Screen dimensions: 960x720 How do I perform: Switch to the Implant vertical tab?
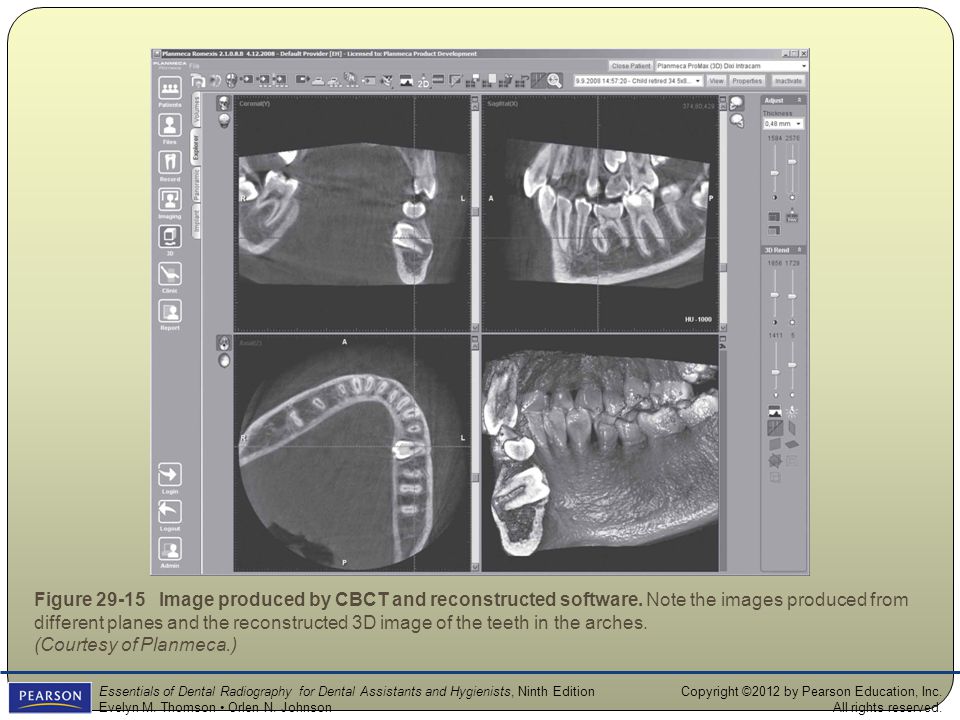click(x=197, y=221)
